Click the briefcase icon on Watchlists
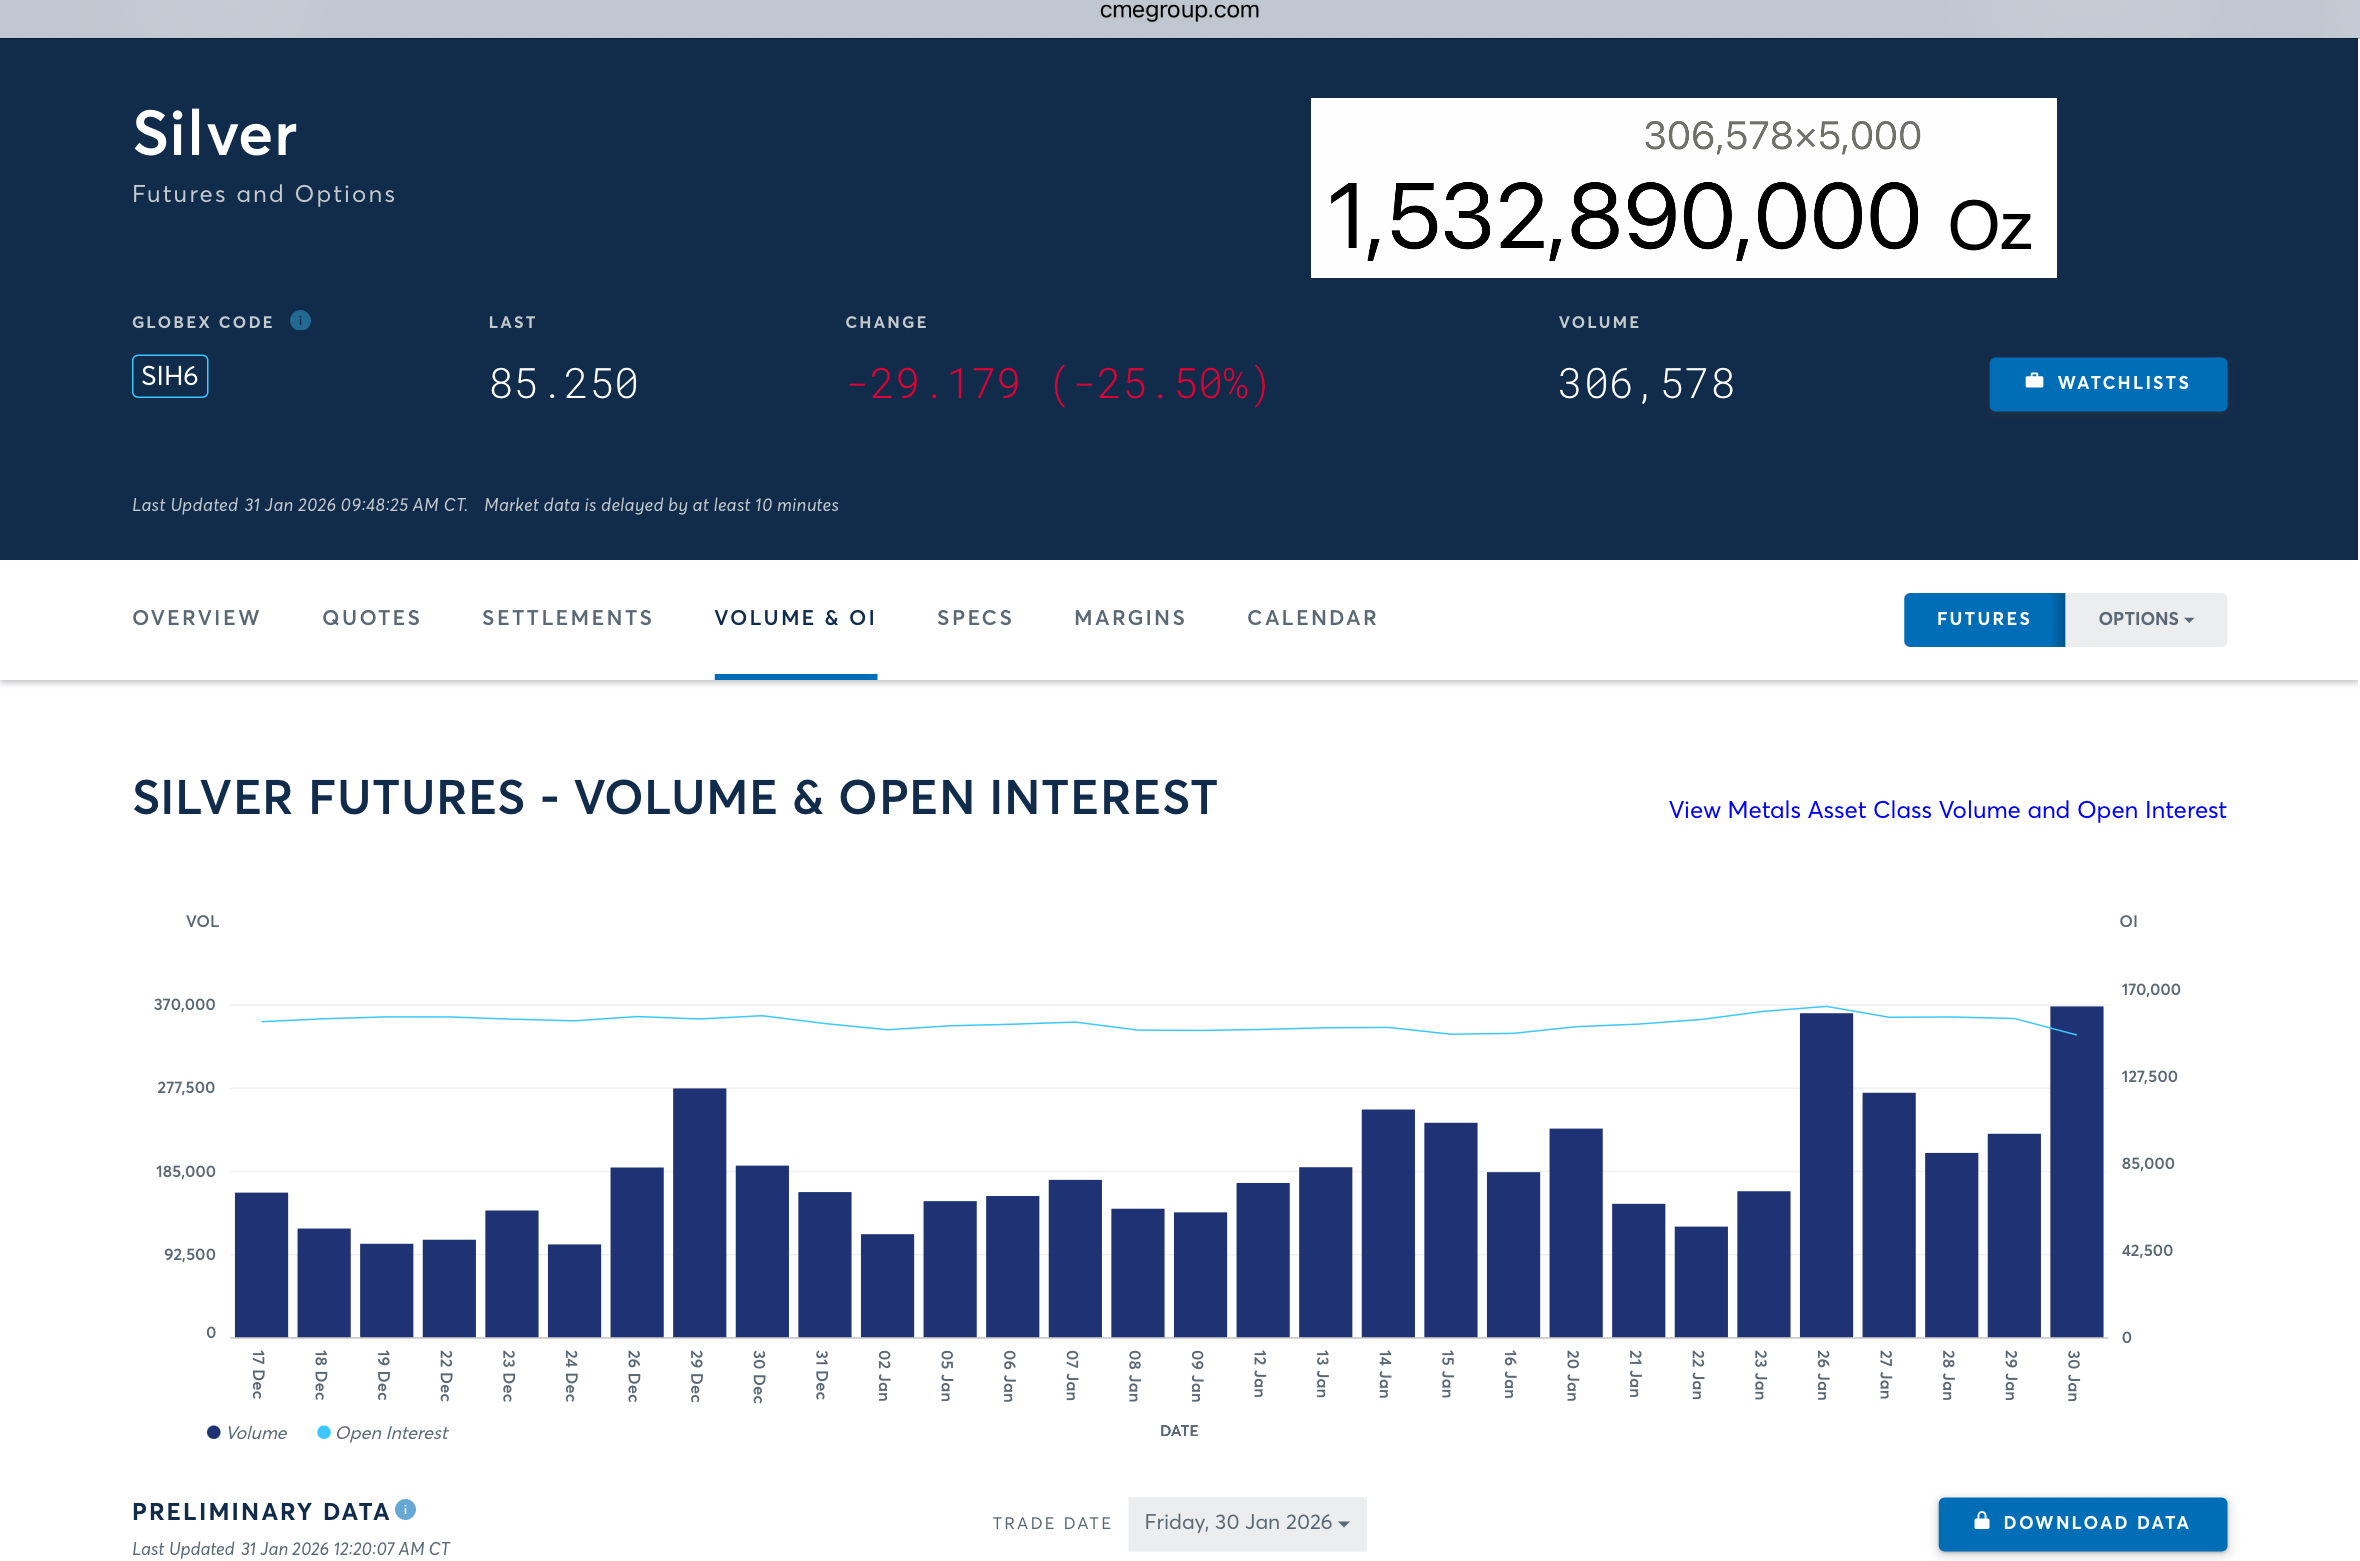Image resolution: width=2360 pixels, height=1561 pixels. coord(2034,381)
